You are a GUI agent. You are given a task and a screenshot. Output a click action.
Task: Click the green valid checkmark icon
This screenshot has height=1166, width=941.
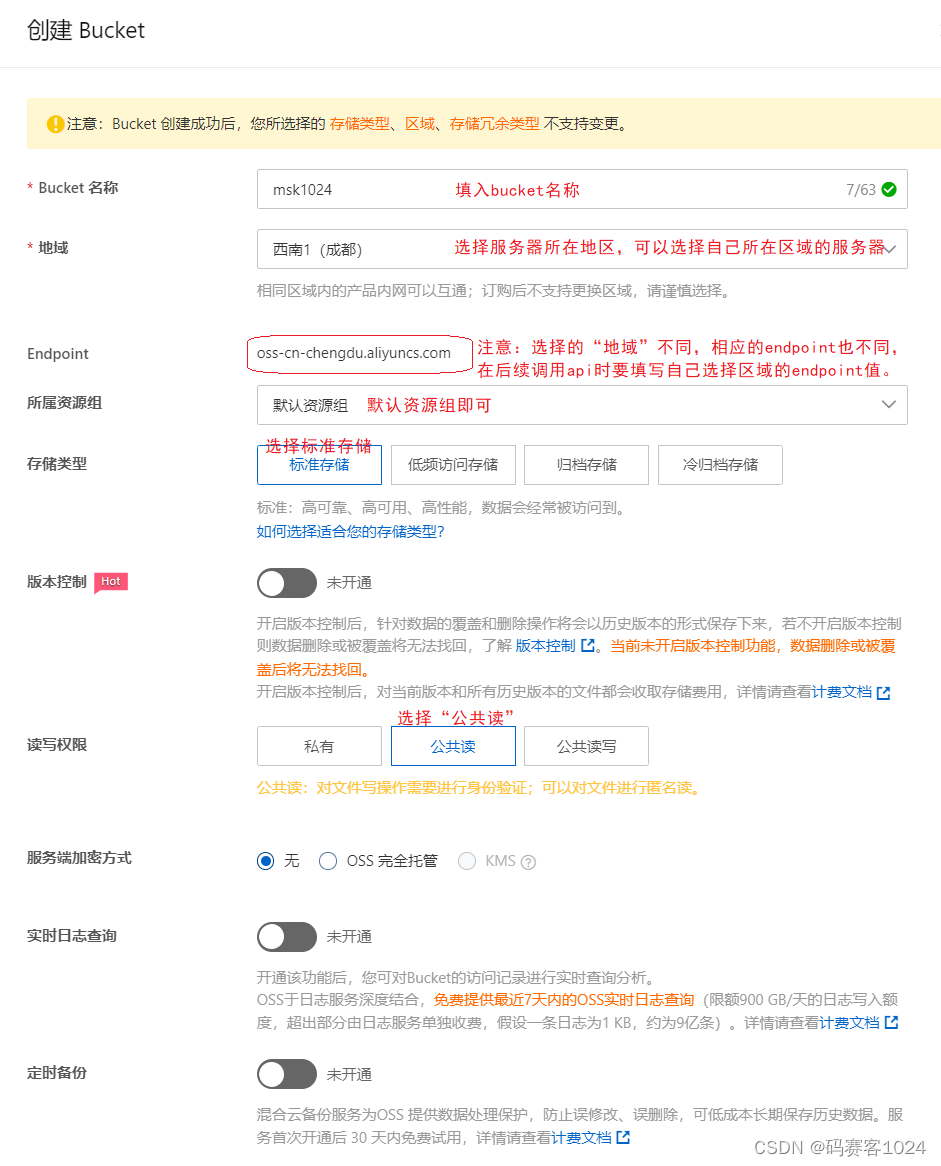[x=889, y=190]
